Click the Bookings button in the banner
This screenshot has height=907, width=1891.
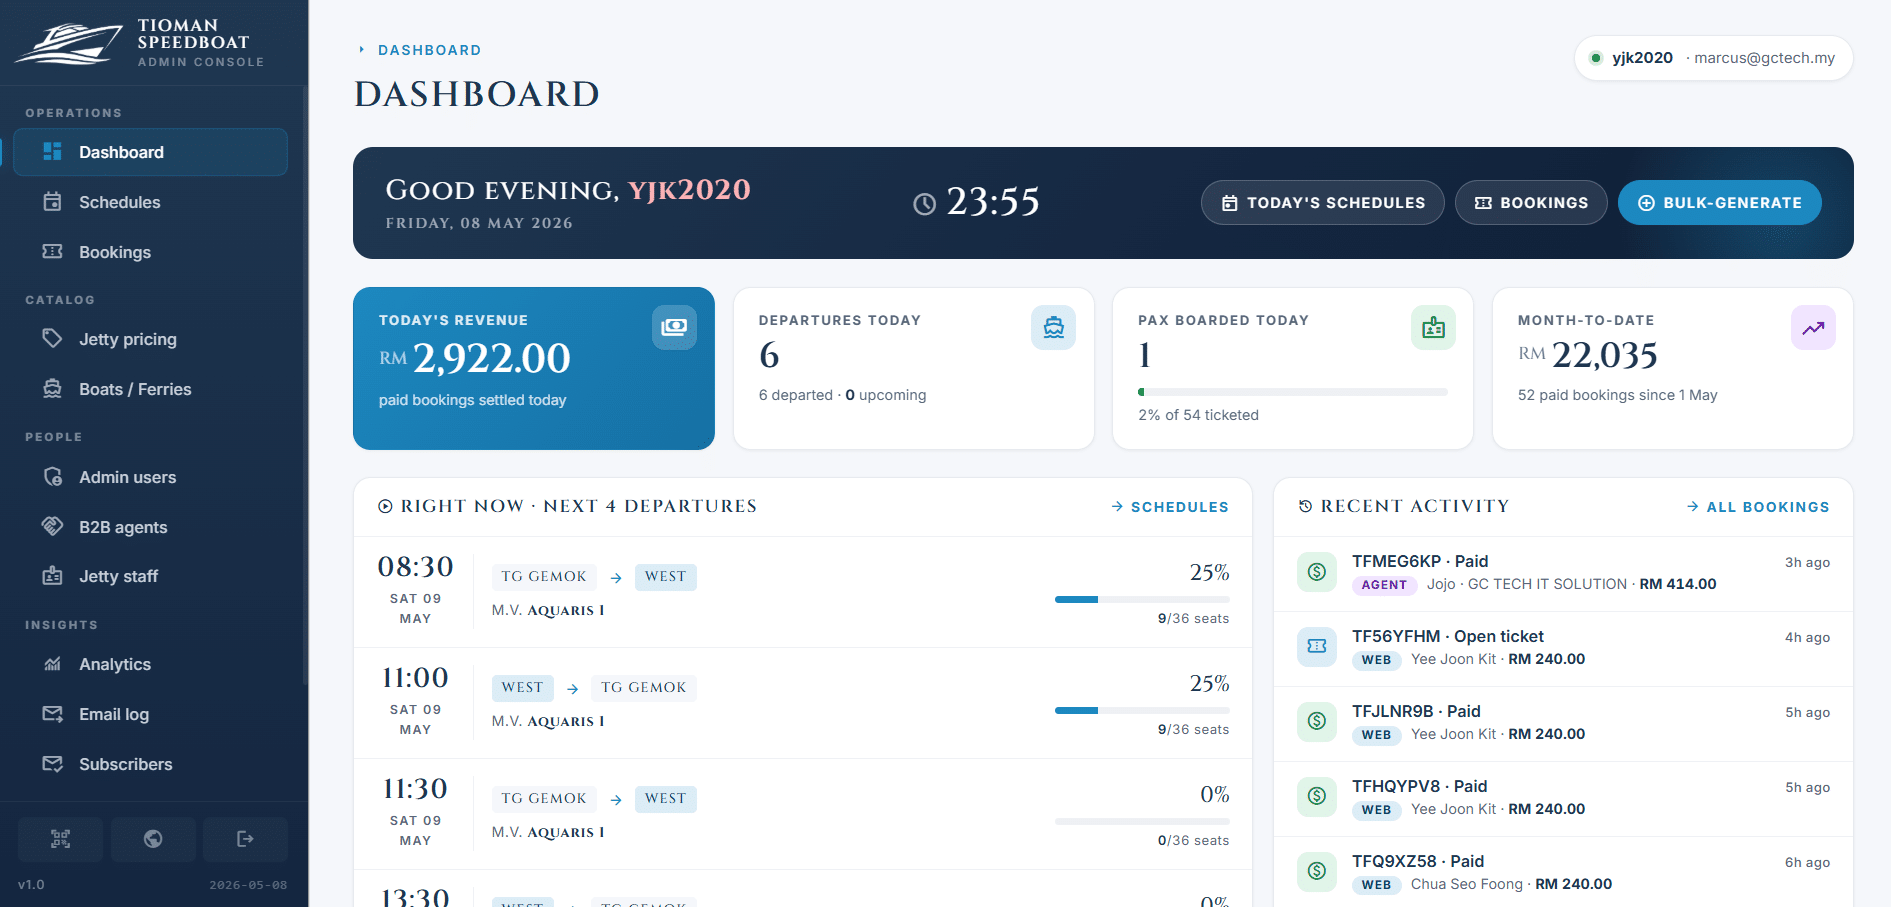pos(1531,203)
